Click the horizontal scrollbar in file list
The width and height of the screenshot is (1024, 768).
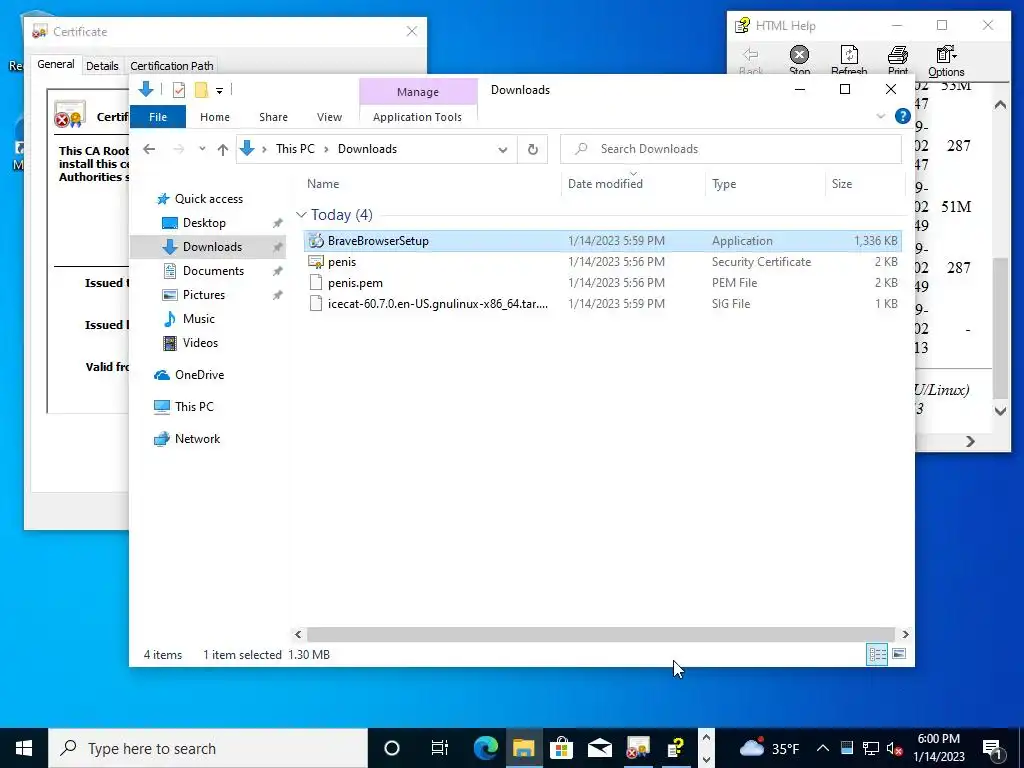point(600,634)
